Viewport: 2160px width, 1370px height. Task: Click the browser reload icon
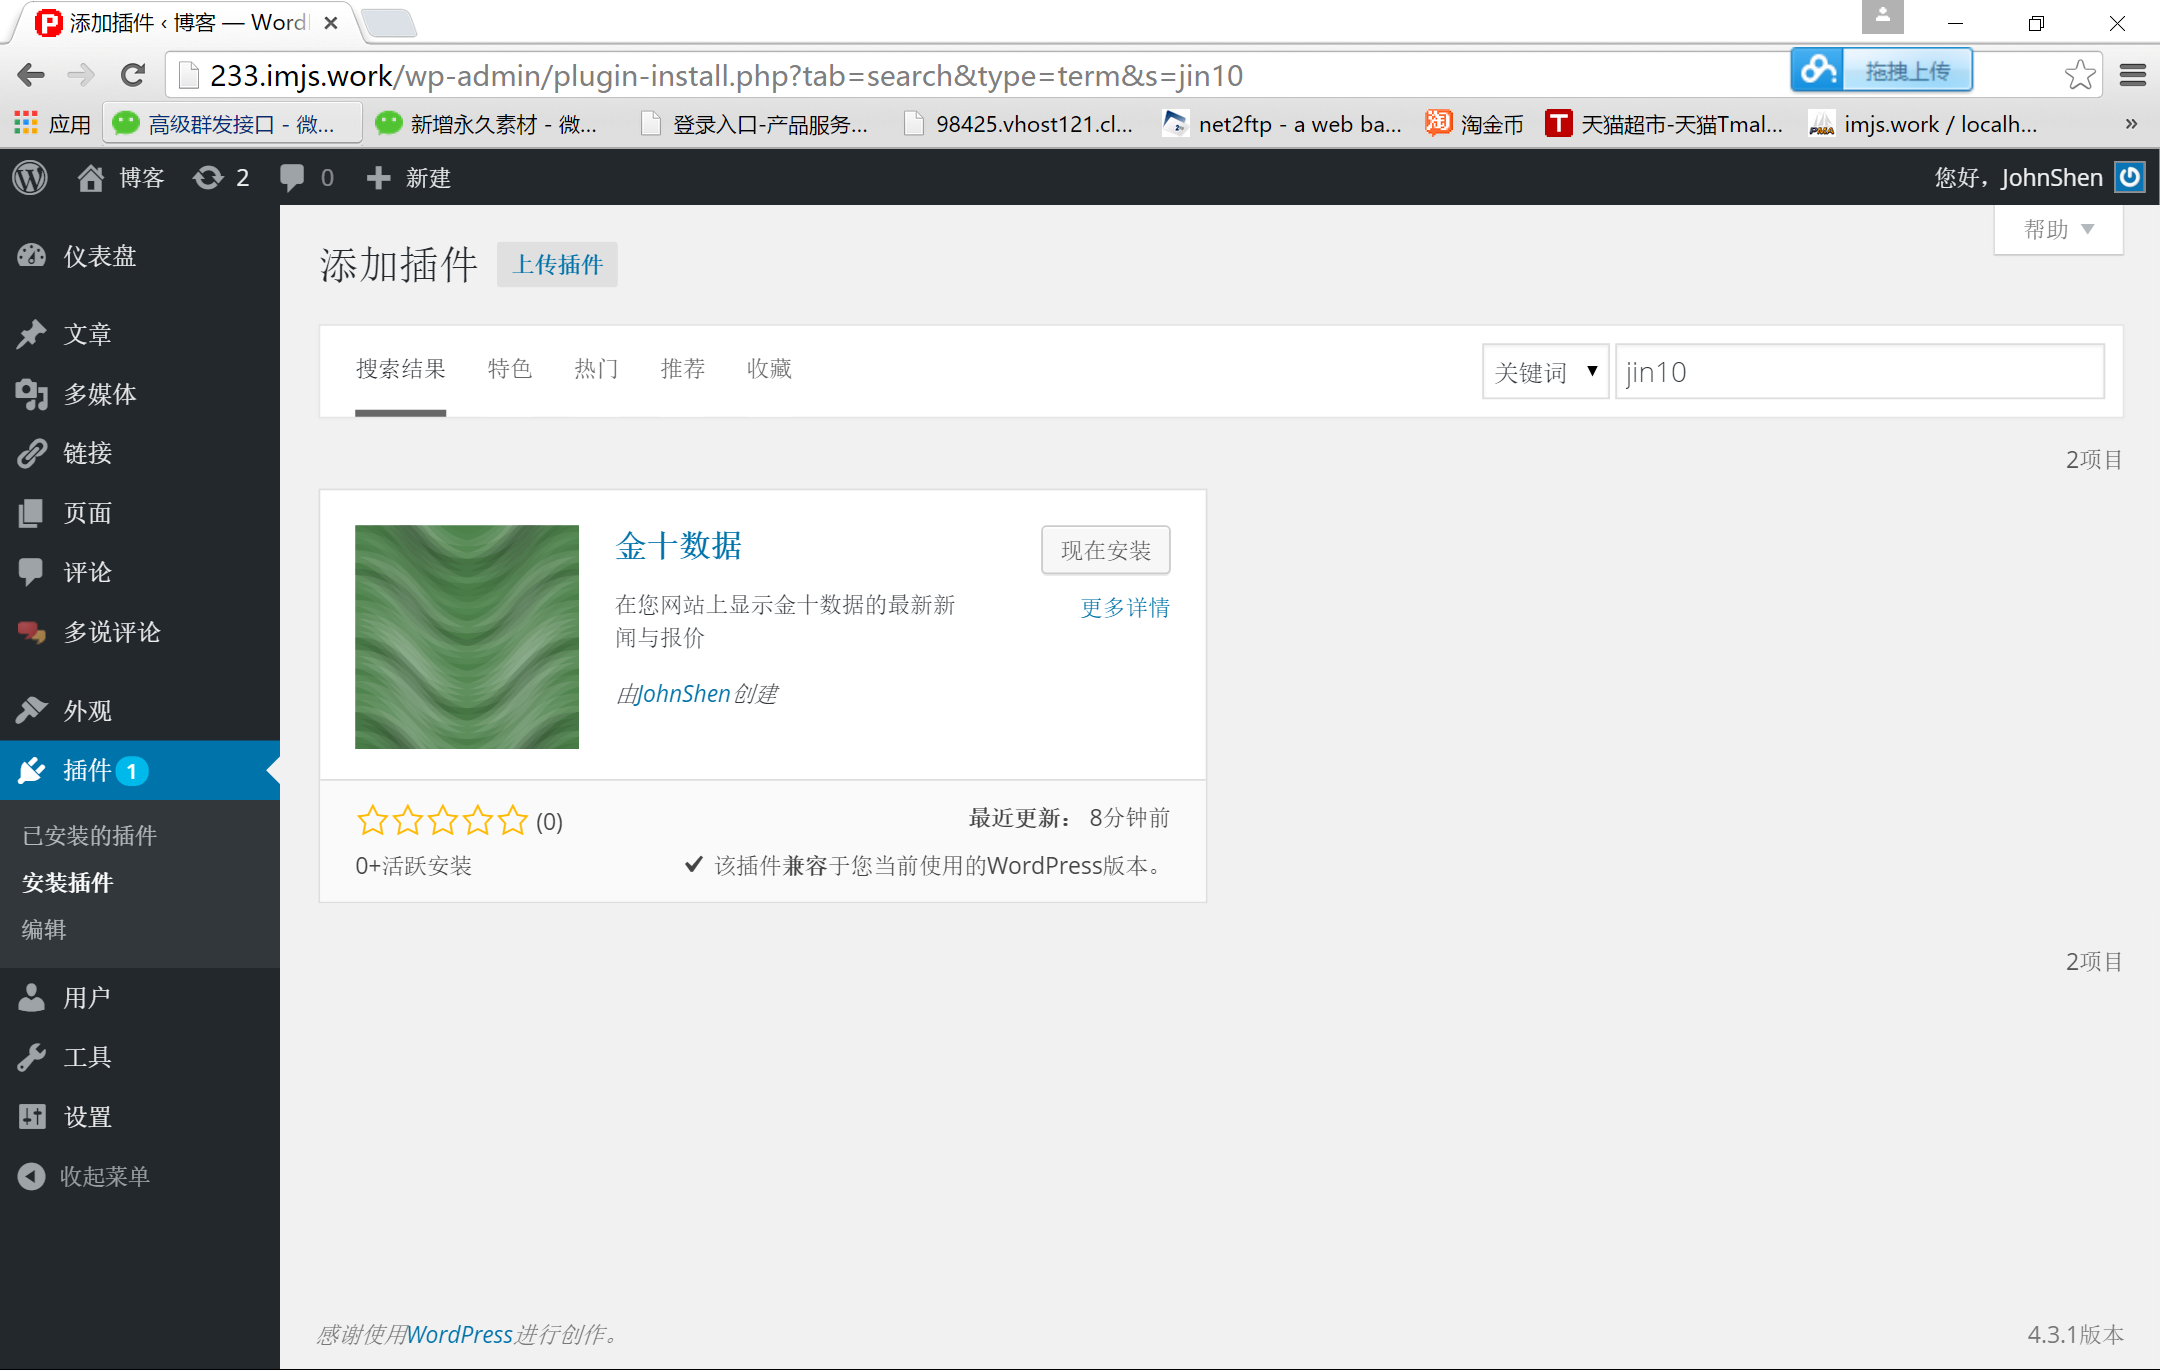[133, 75]
